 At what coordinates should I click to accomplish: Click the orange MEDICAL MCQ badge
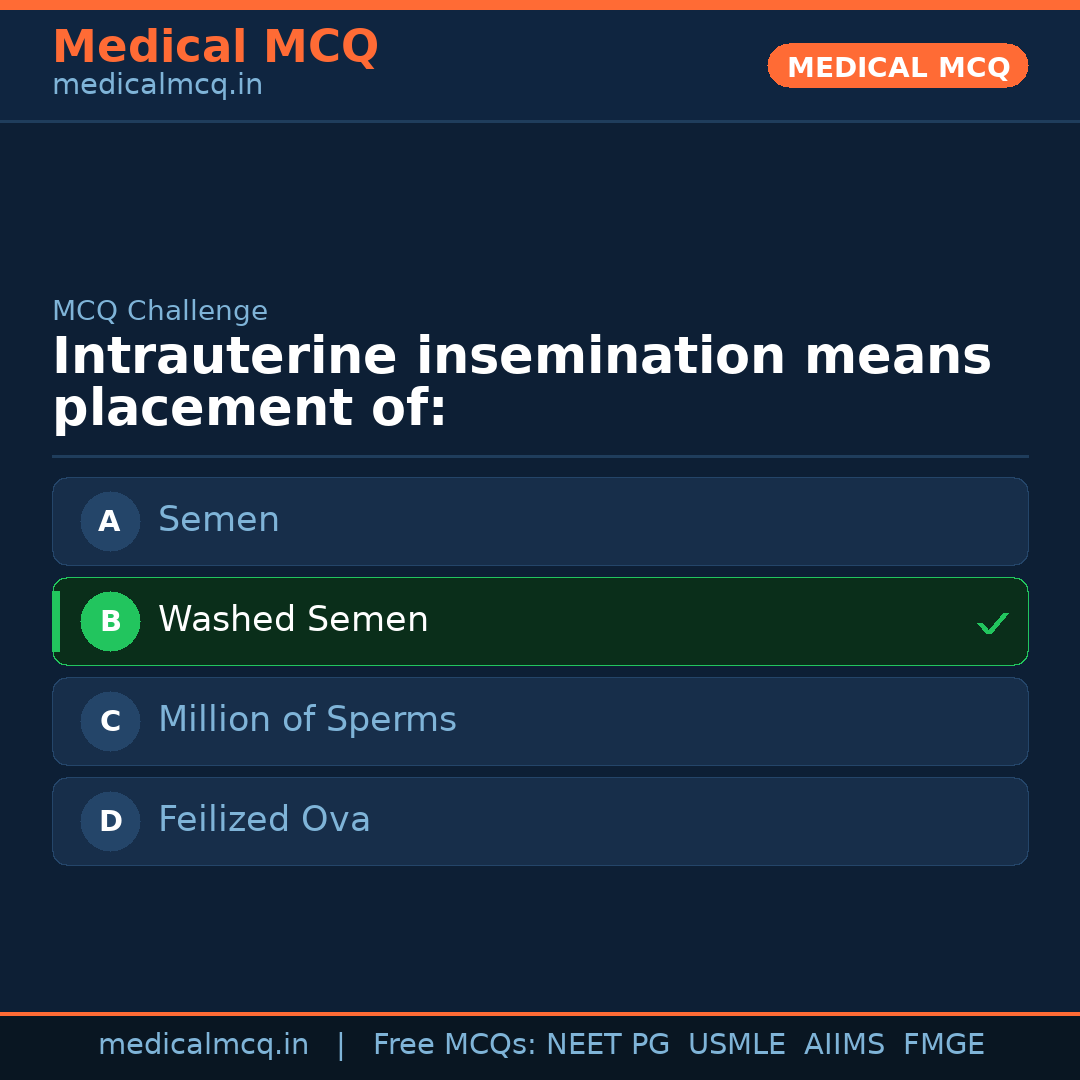click(897, 66)
